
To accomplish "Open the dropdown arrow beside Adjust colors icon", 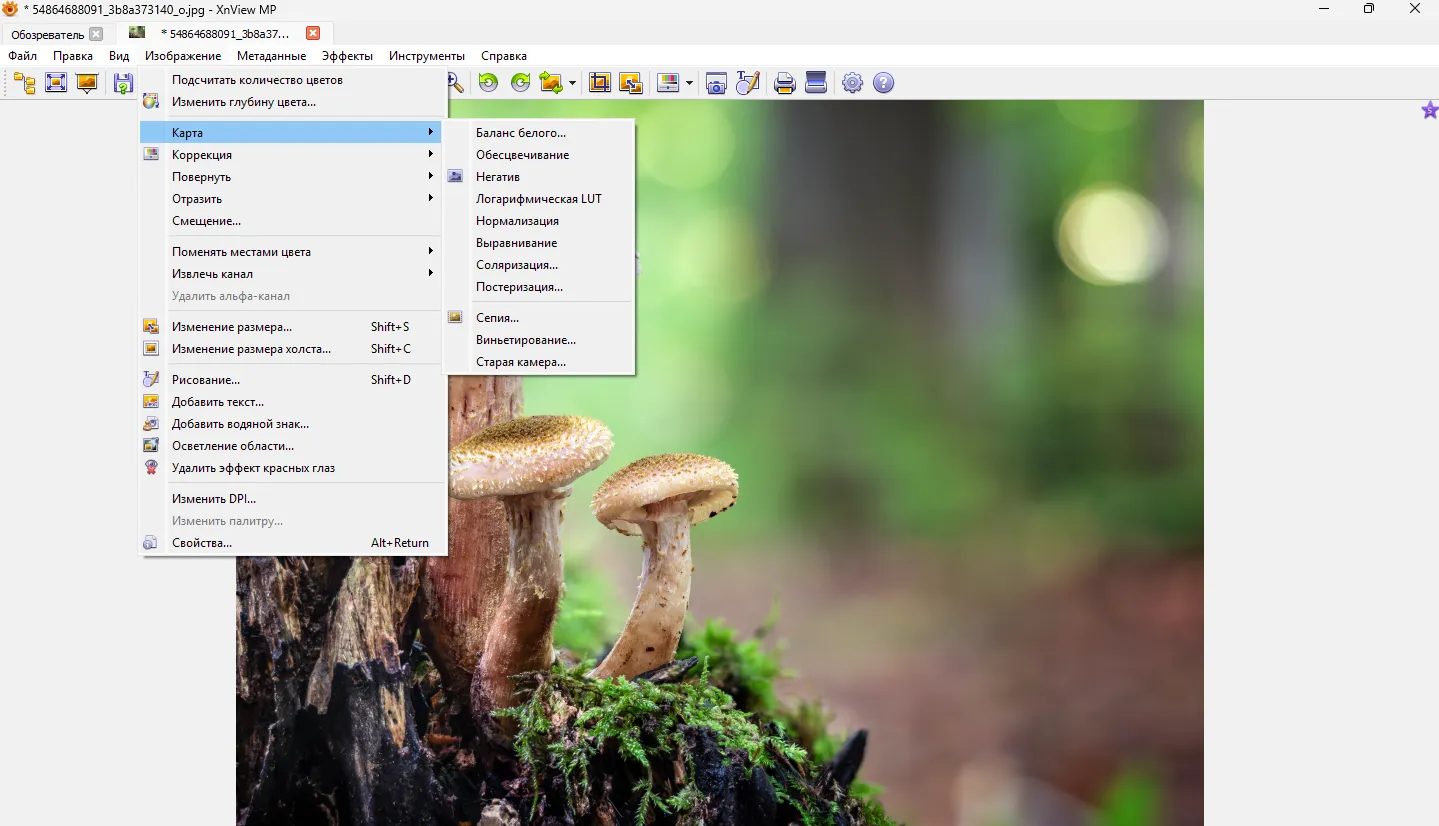I will click(x=687, y=83).
